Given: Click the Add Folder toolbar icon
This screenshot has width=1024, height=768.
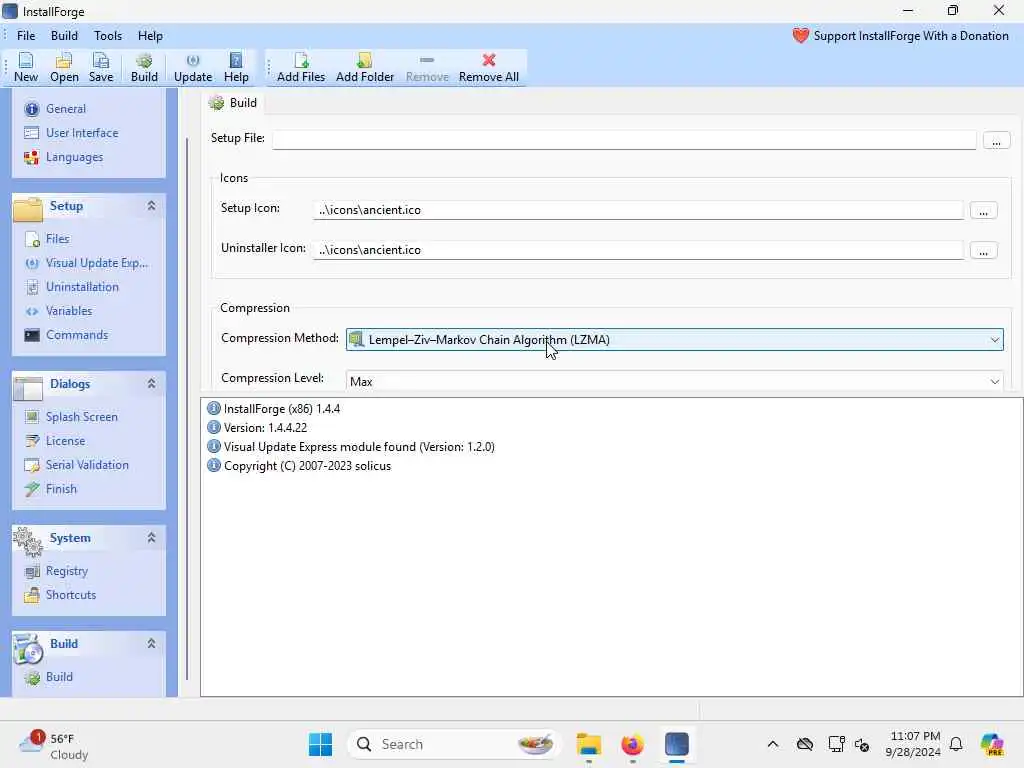Looking at the screenshot, I should (x=364, y=67).
